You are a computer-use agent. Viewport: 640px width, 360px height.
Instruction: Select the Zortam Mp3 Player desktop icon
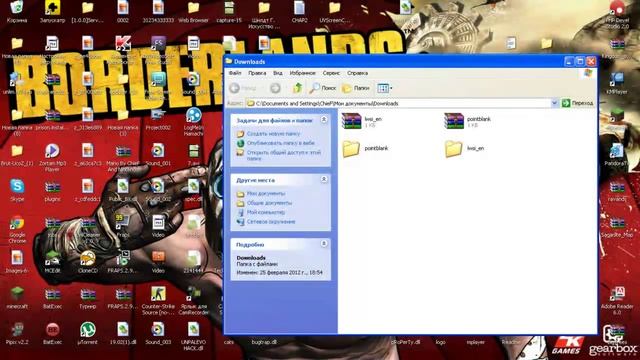tap(52, 157)
